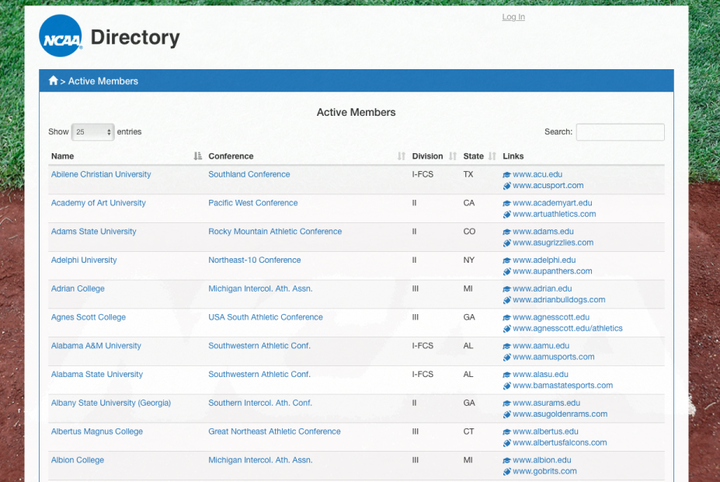Open Agnes Scott College entry
Screen dimensions: 720x482
(x=88, y=317)
